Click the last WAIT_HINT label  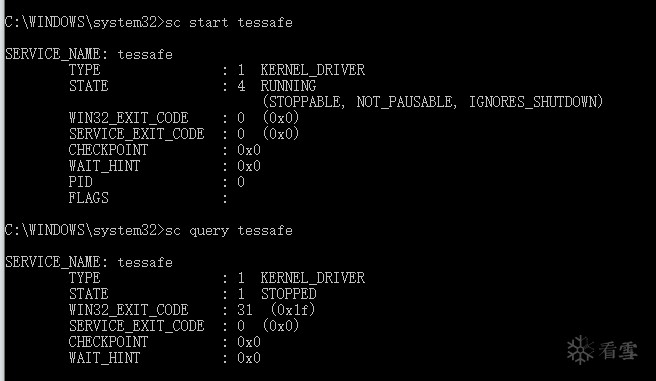coord(104,358)
